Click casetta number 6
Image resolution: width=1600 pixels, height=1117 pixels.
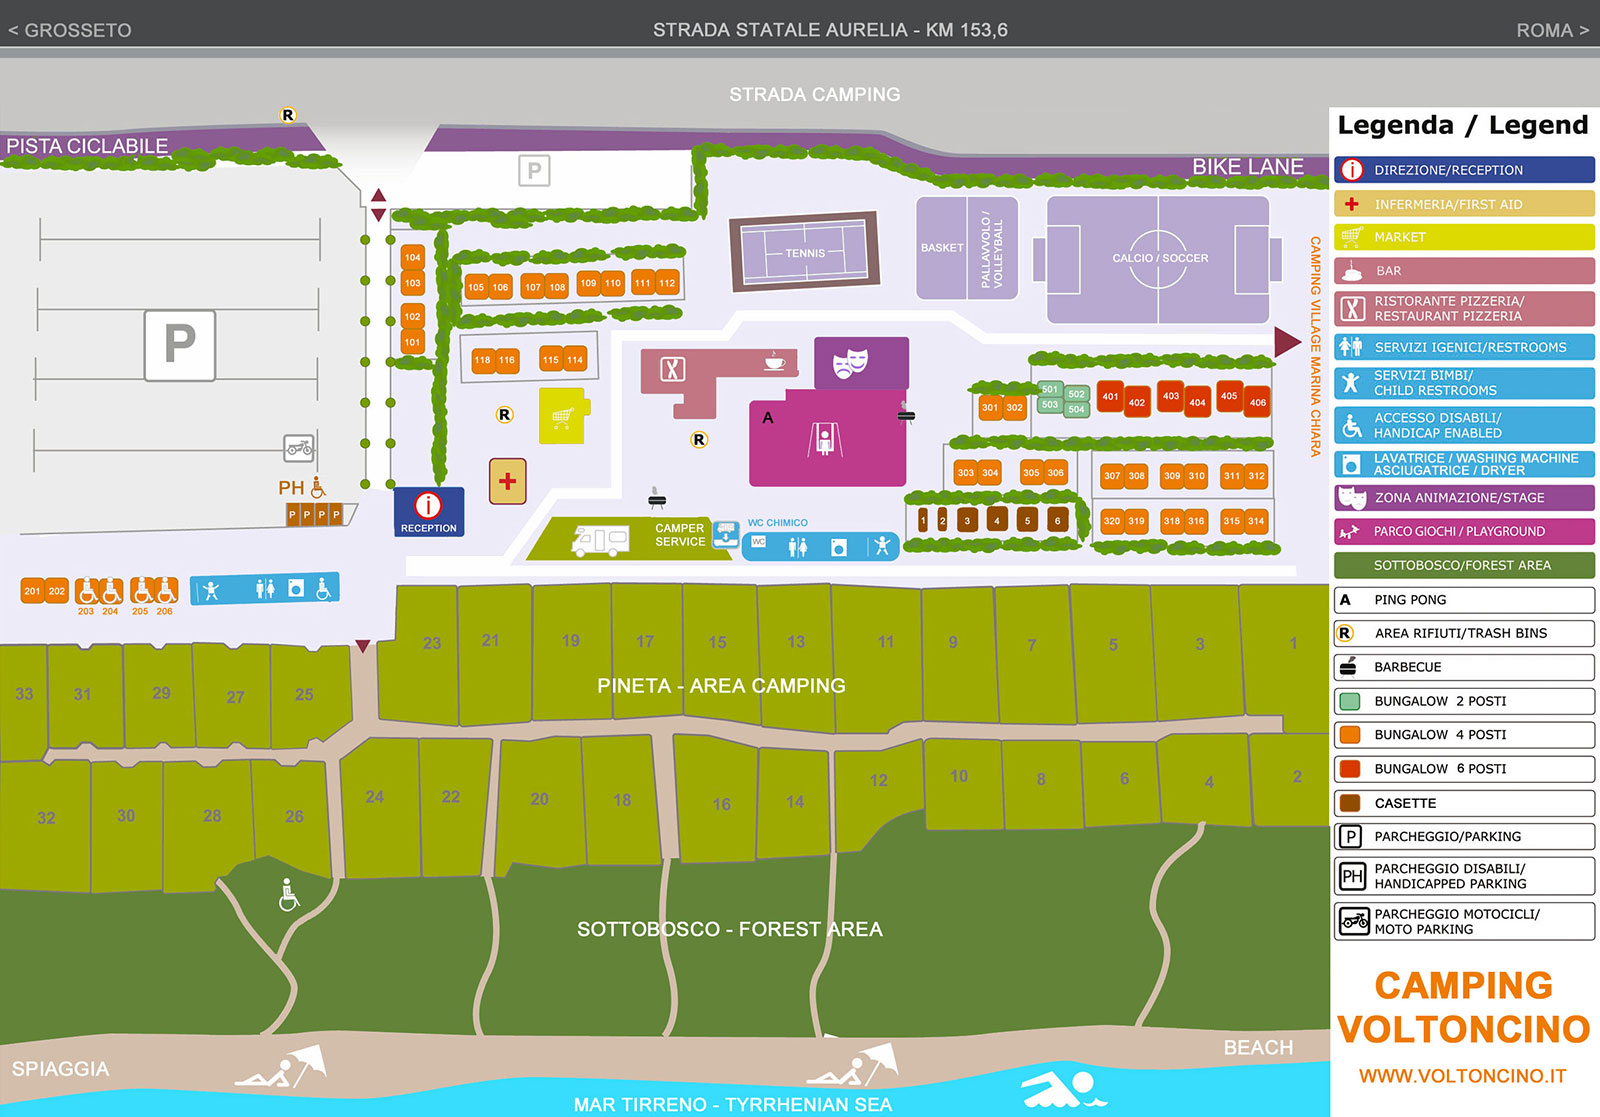click(x=1057, y=521)
